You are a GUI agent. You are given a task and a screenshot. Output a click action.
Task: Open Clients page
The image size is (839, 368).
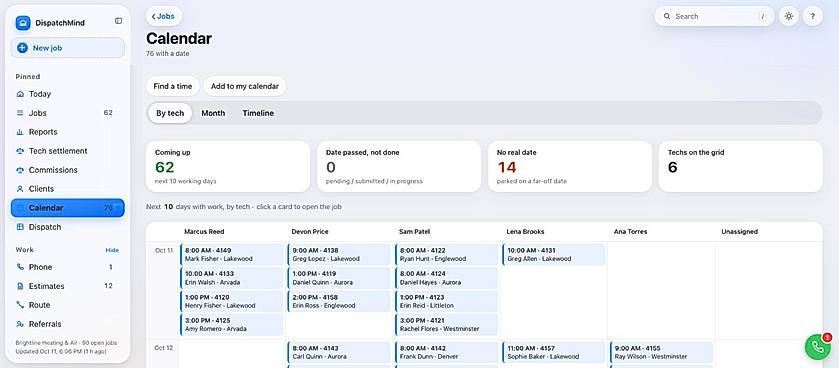(67, 189)
